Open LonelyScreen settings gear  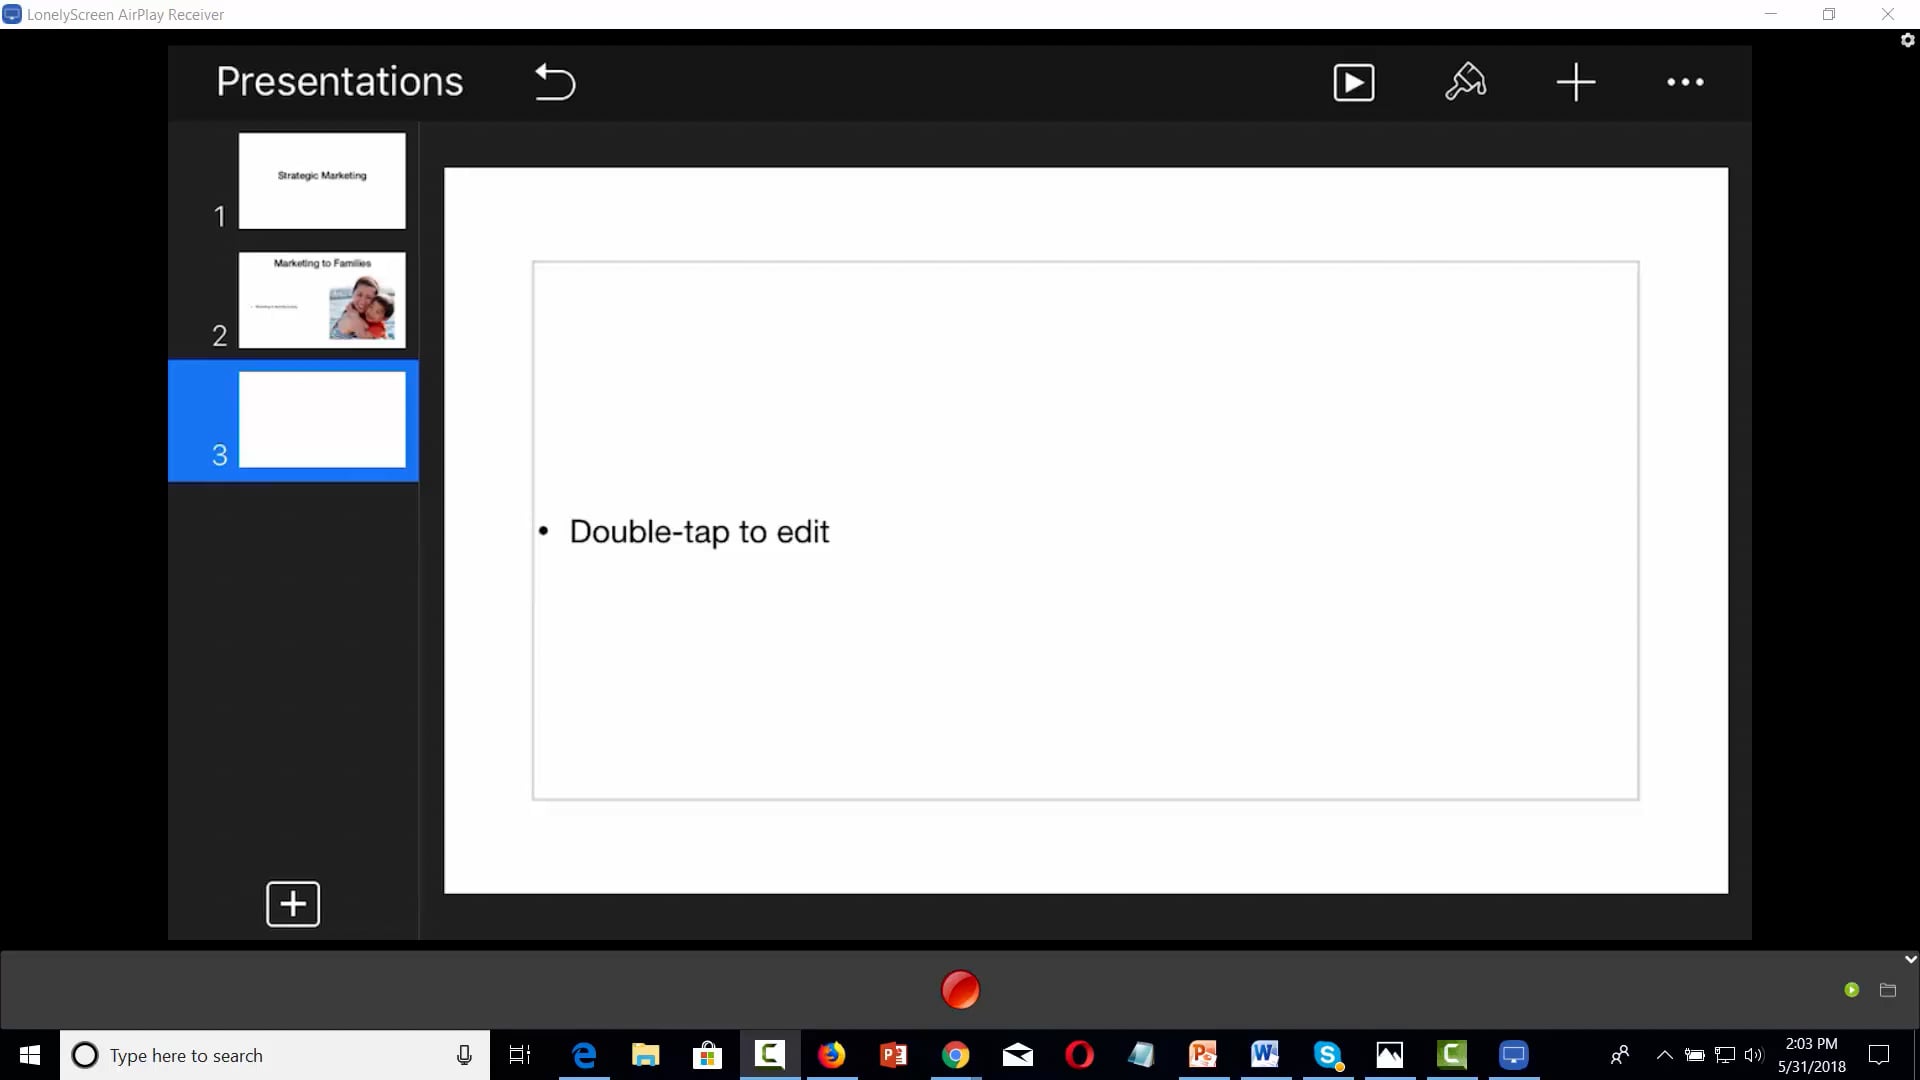(x=1907, y=40)
